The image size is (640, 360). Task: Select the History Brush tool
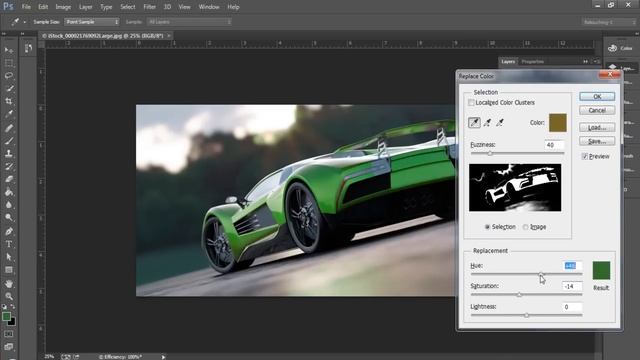(9, 167)
